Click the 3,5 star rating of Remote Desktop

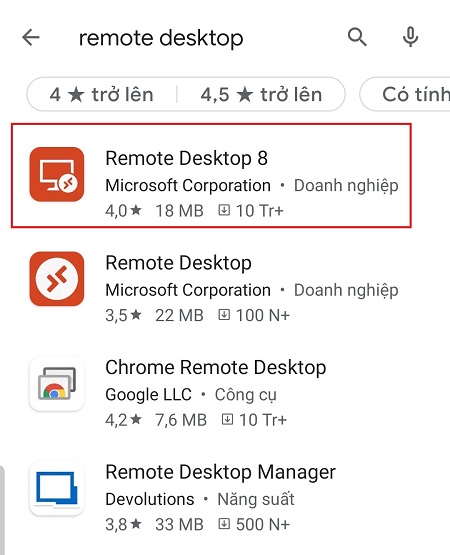(x=124, y=315)
